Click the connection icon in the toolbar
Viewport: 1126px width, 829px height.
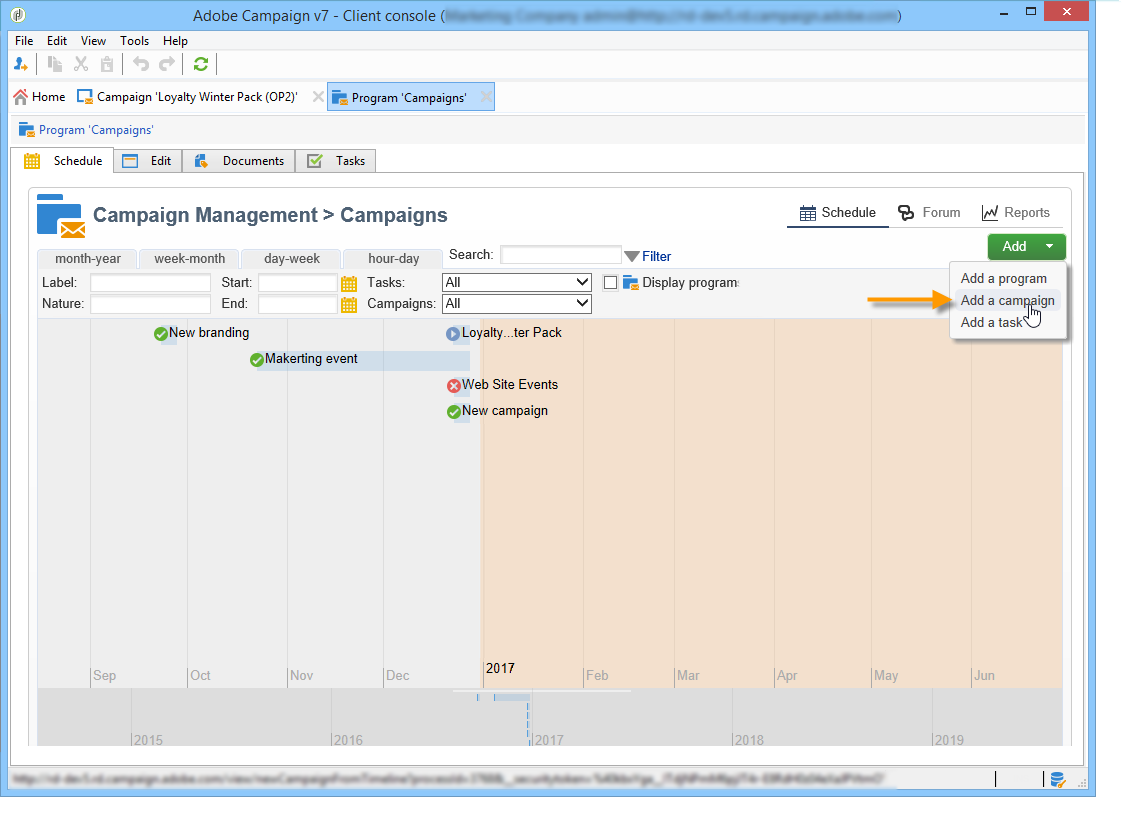(x=21, y=65)
